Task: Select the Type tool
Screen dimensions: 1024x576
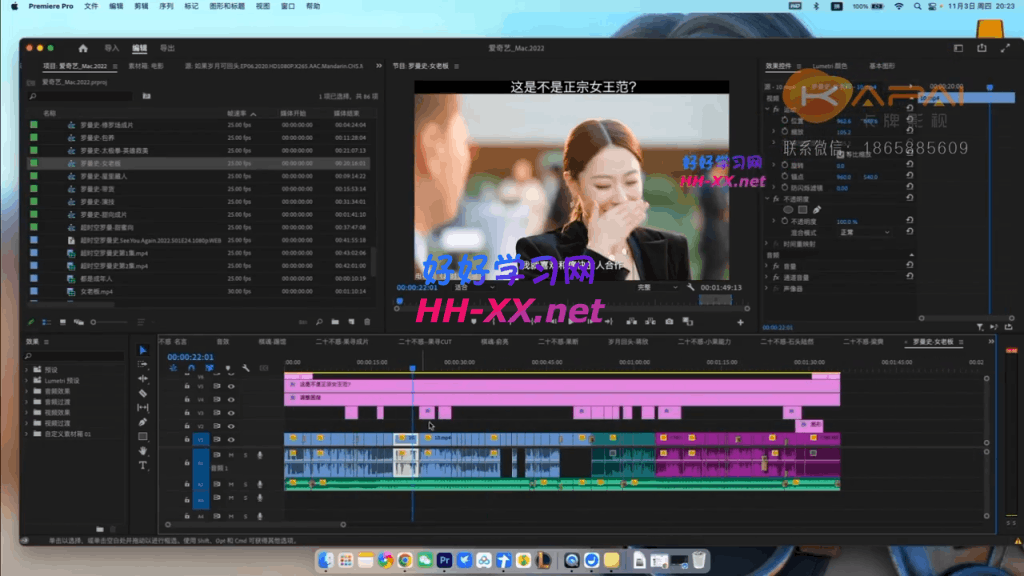Action: (x=143, y=465)
